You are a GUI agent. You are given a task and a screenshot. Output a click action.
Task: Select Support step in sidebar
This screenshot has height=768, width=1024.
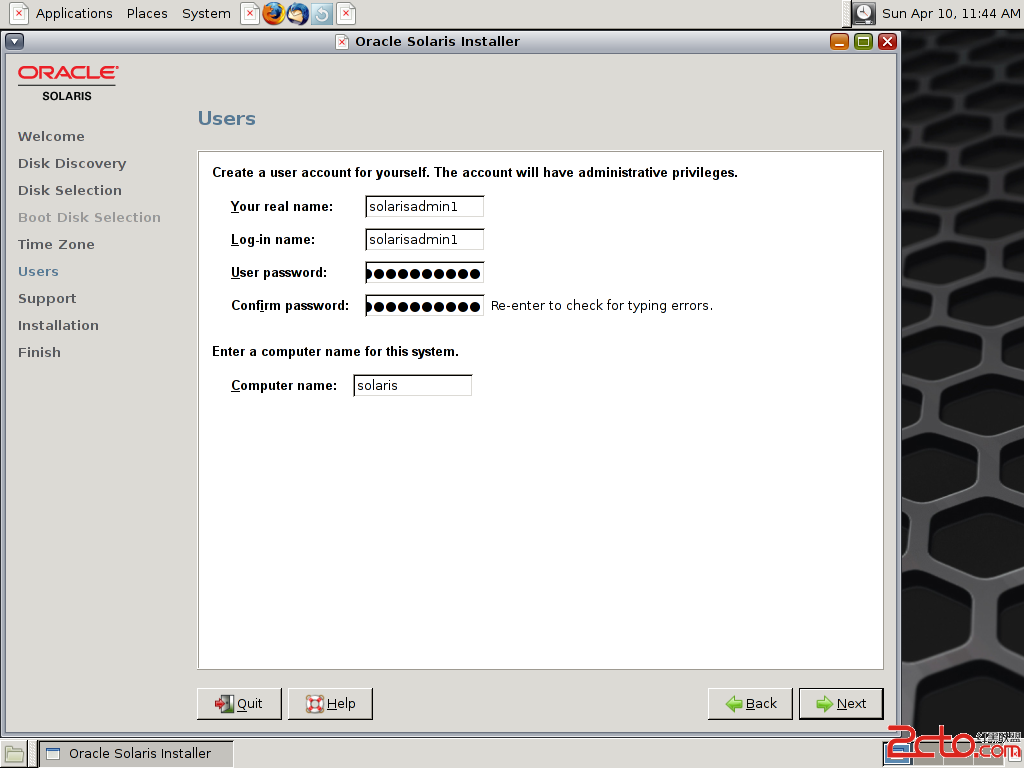pos(47,298)
